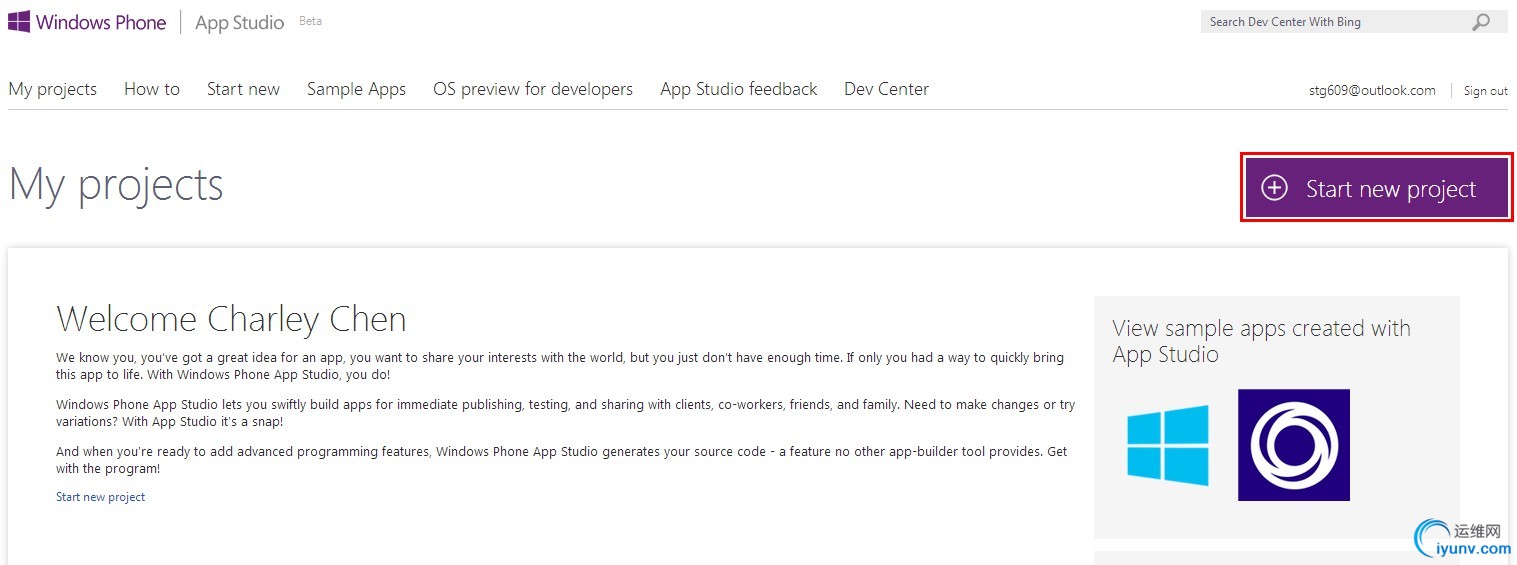
Task: Open OS preview for developers
Action: 533,89
